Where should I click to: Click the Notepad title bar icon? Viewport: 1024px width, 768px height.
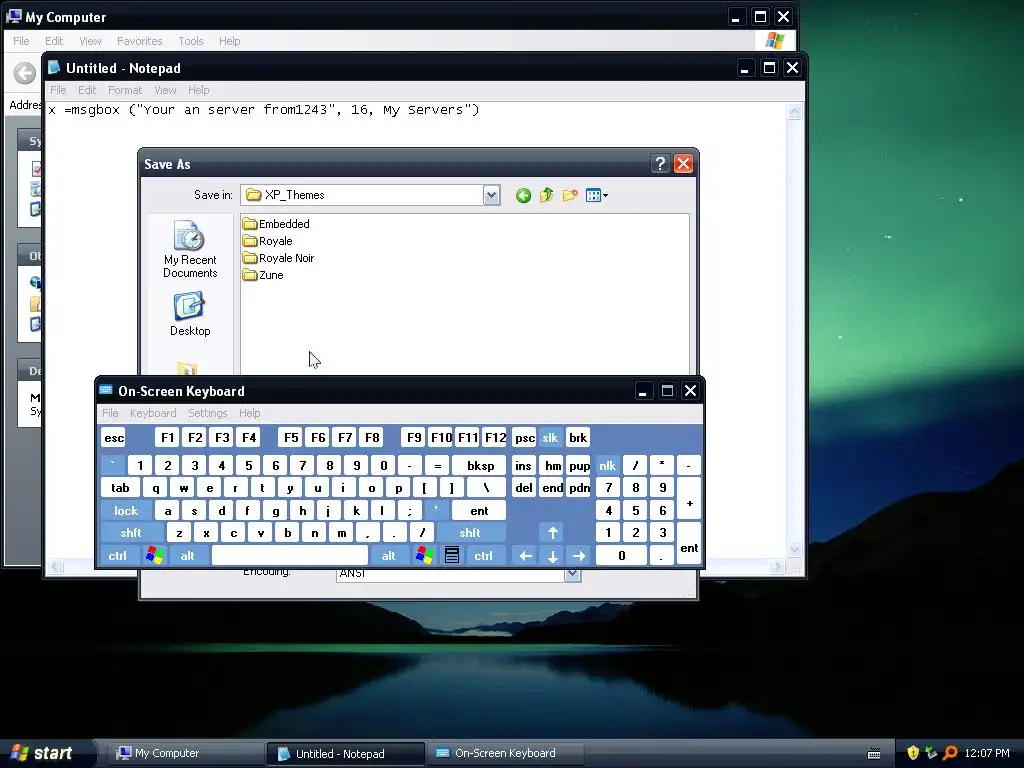54,68
